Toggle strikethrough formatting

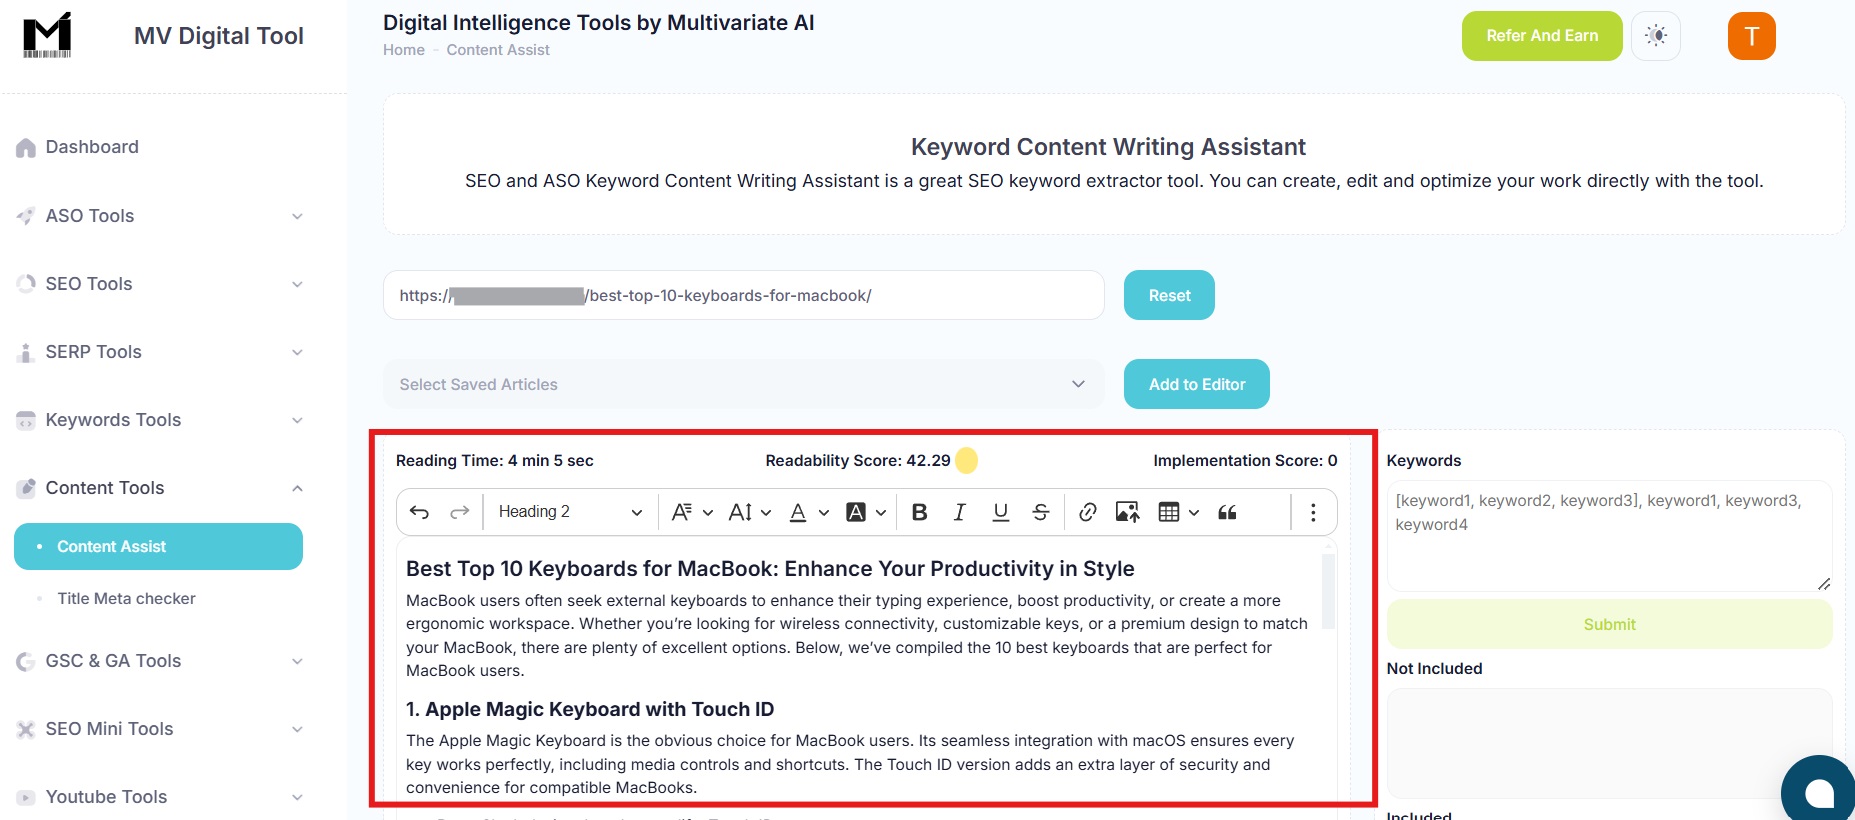click(x=1041, y=512)
